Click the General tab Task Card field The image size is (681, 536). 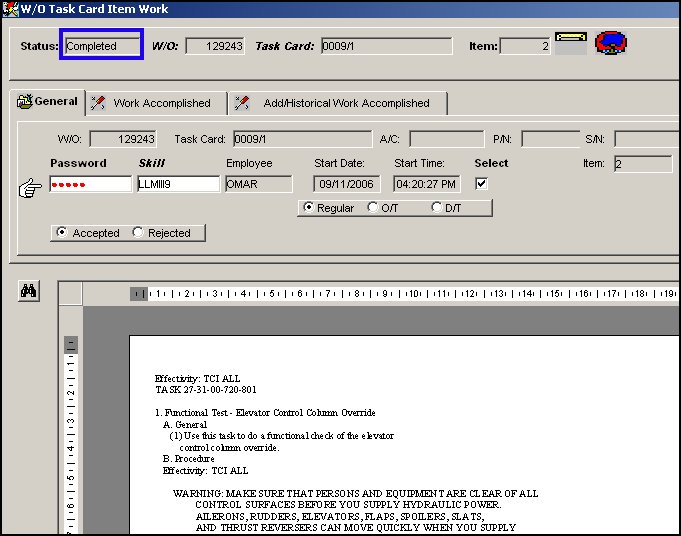(303, 139)
